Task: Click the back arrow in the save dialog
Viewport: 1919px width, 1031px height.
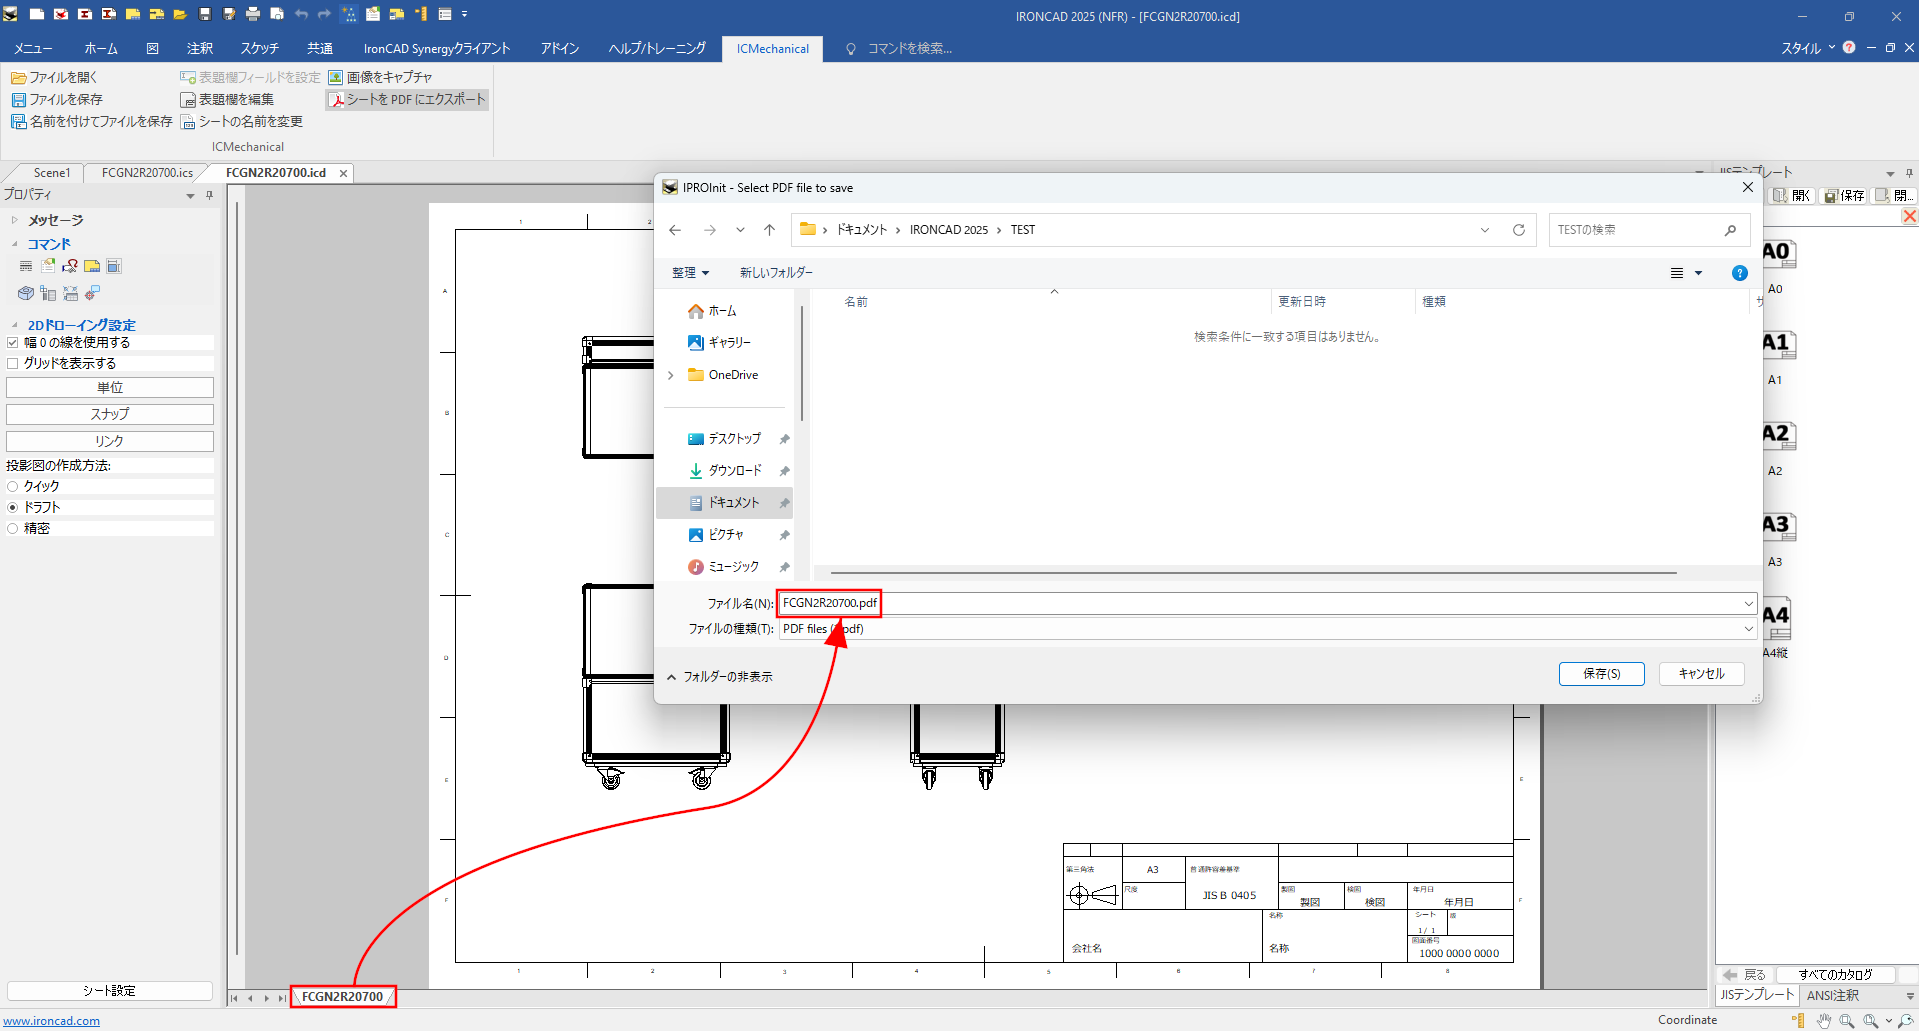Action: 675,230
